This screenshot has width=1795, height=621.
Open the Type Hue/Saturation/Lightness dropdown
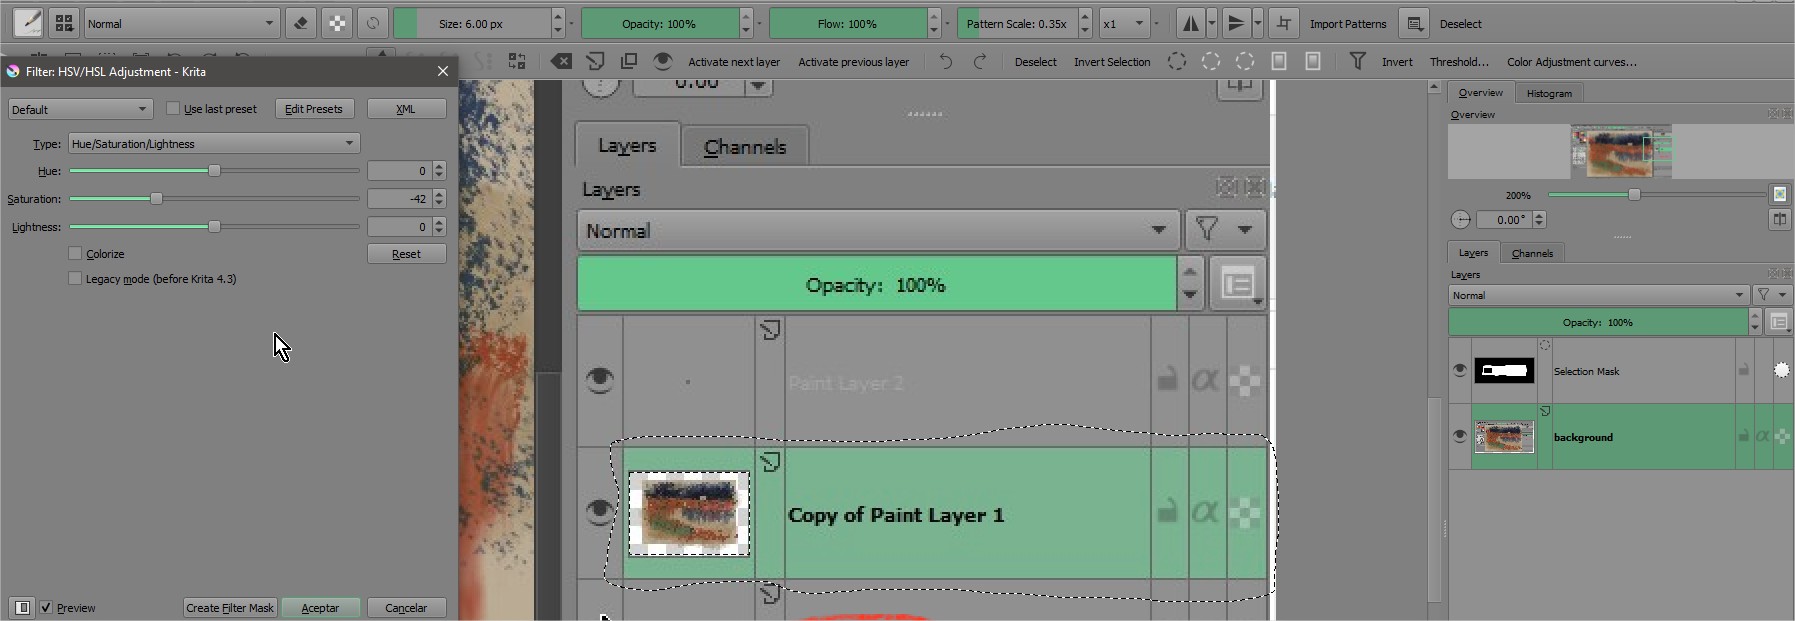tap(214, 143)
